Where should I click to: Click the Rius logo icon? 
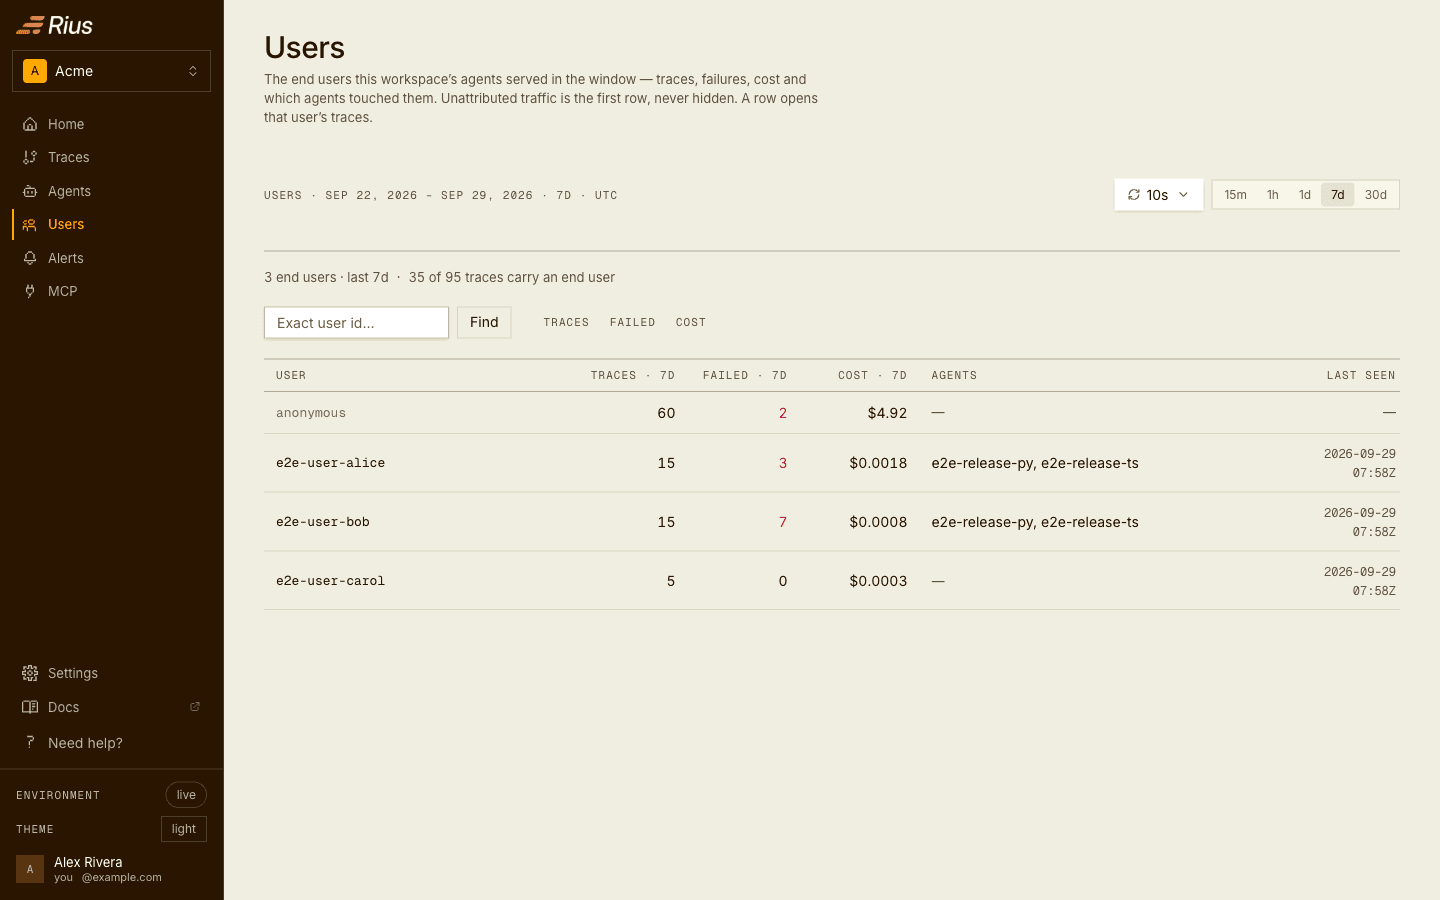click(30, 25)
